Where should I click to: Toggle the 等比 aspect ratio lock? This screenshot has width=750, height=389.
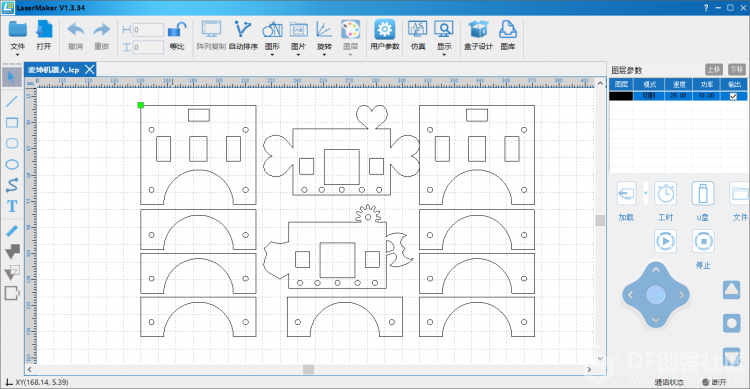[176, 30]
